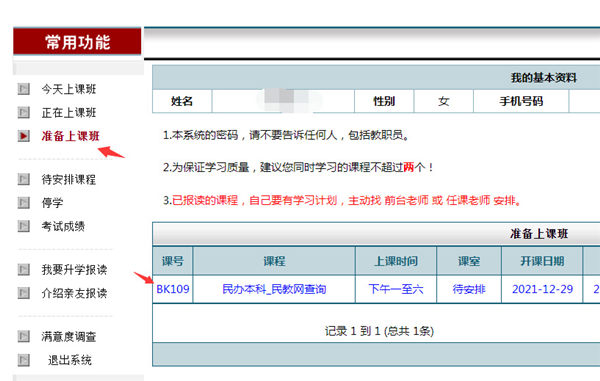The image size is (600, 381).
Task: Click the 姓名 label cell
Action: click(182, 101)
